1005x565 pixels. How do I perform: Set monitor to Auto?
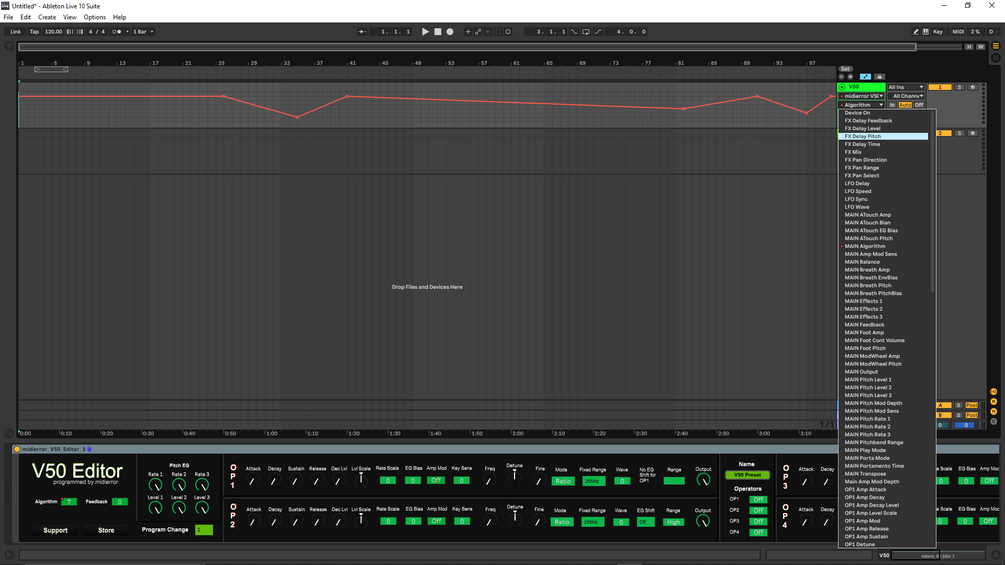(x=905, y=105)
